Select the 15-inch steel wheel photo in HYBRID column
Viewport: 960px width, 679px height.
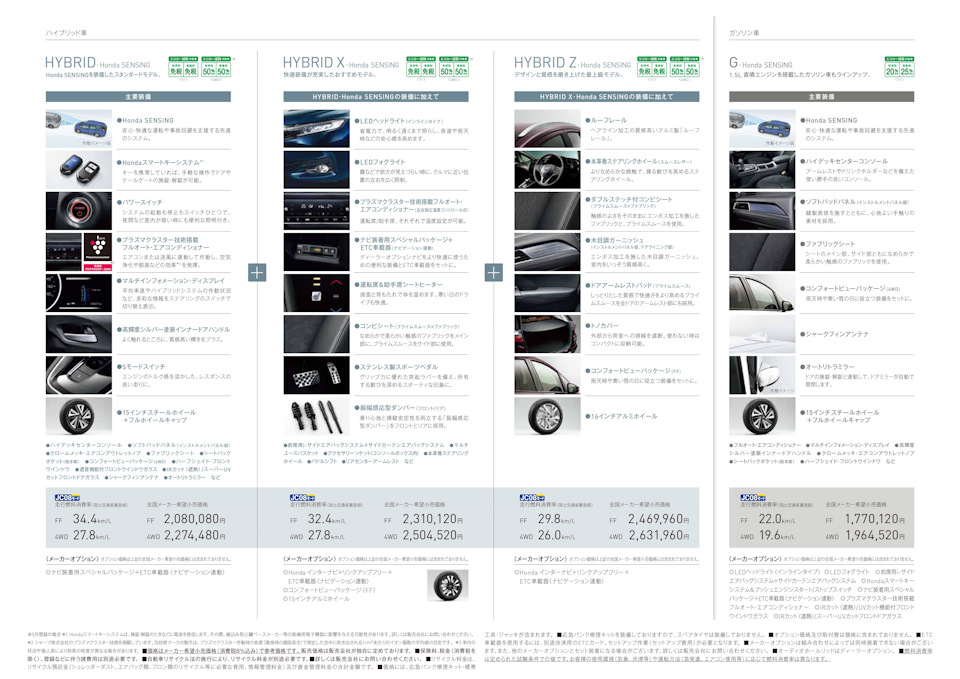78,416
